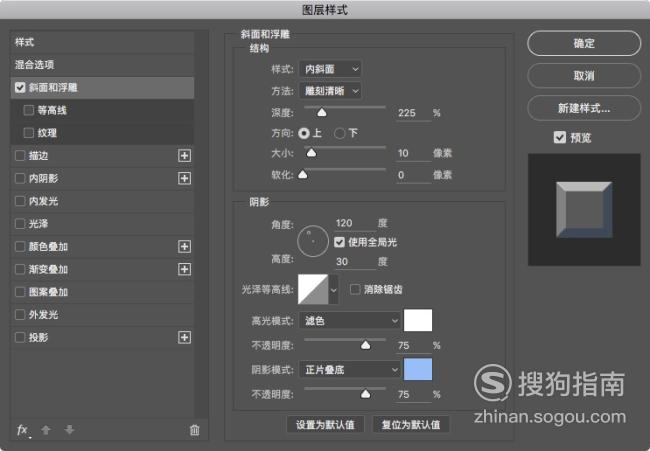Image resolution: width=650 pixels, height=451 pixels.
Task: Click the plus icon next to 颜色叠加
Action: [x=184, y=247]
